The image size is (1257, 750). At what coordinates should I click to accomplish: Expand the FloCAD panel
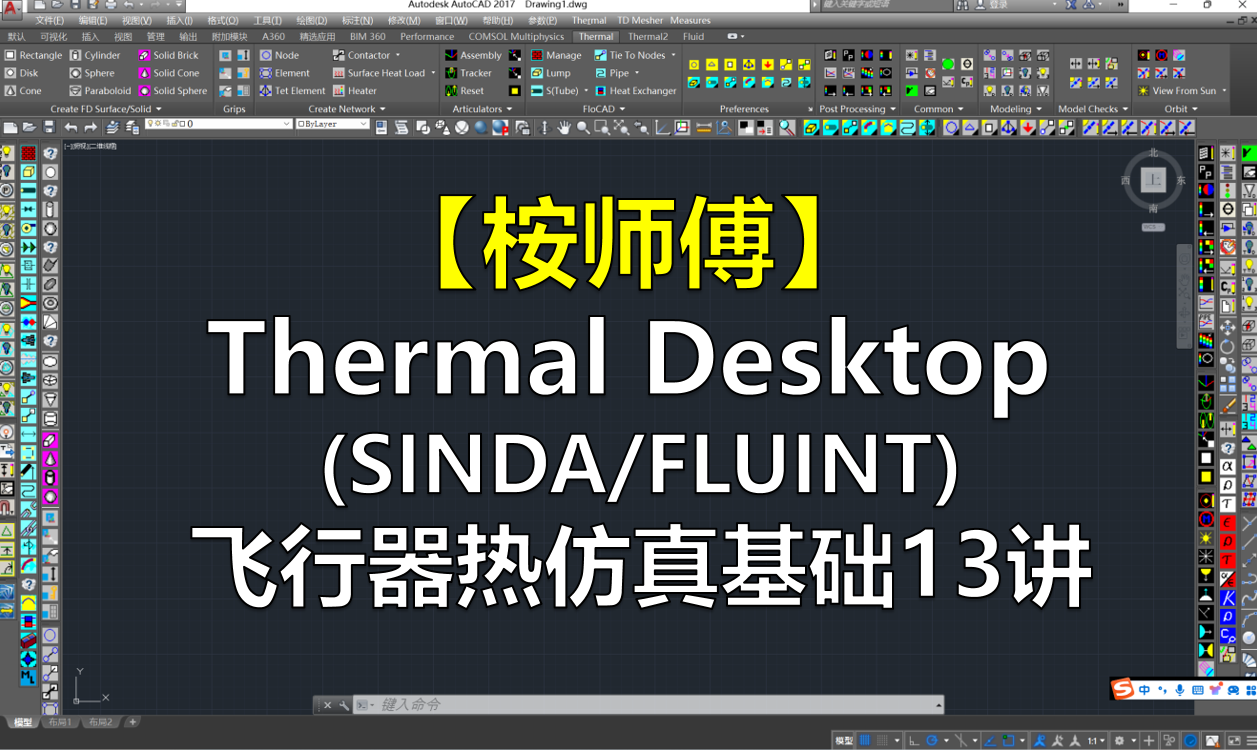(603, 109)
